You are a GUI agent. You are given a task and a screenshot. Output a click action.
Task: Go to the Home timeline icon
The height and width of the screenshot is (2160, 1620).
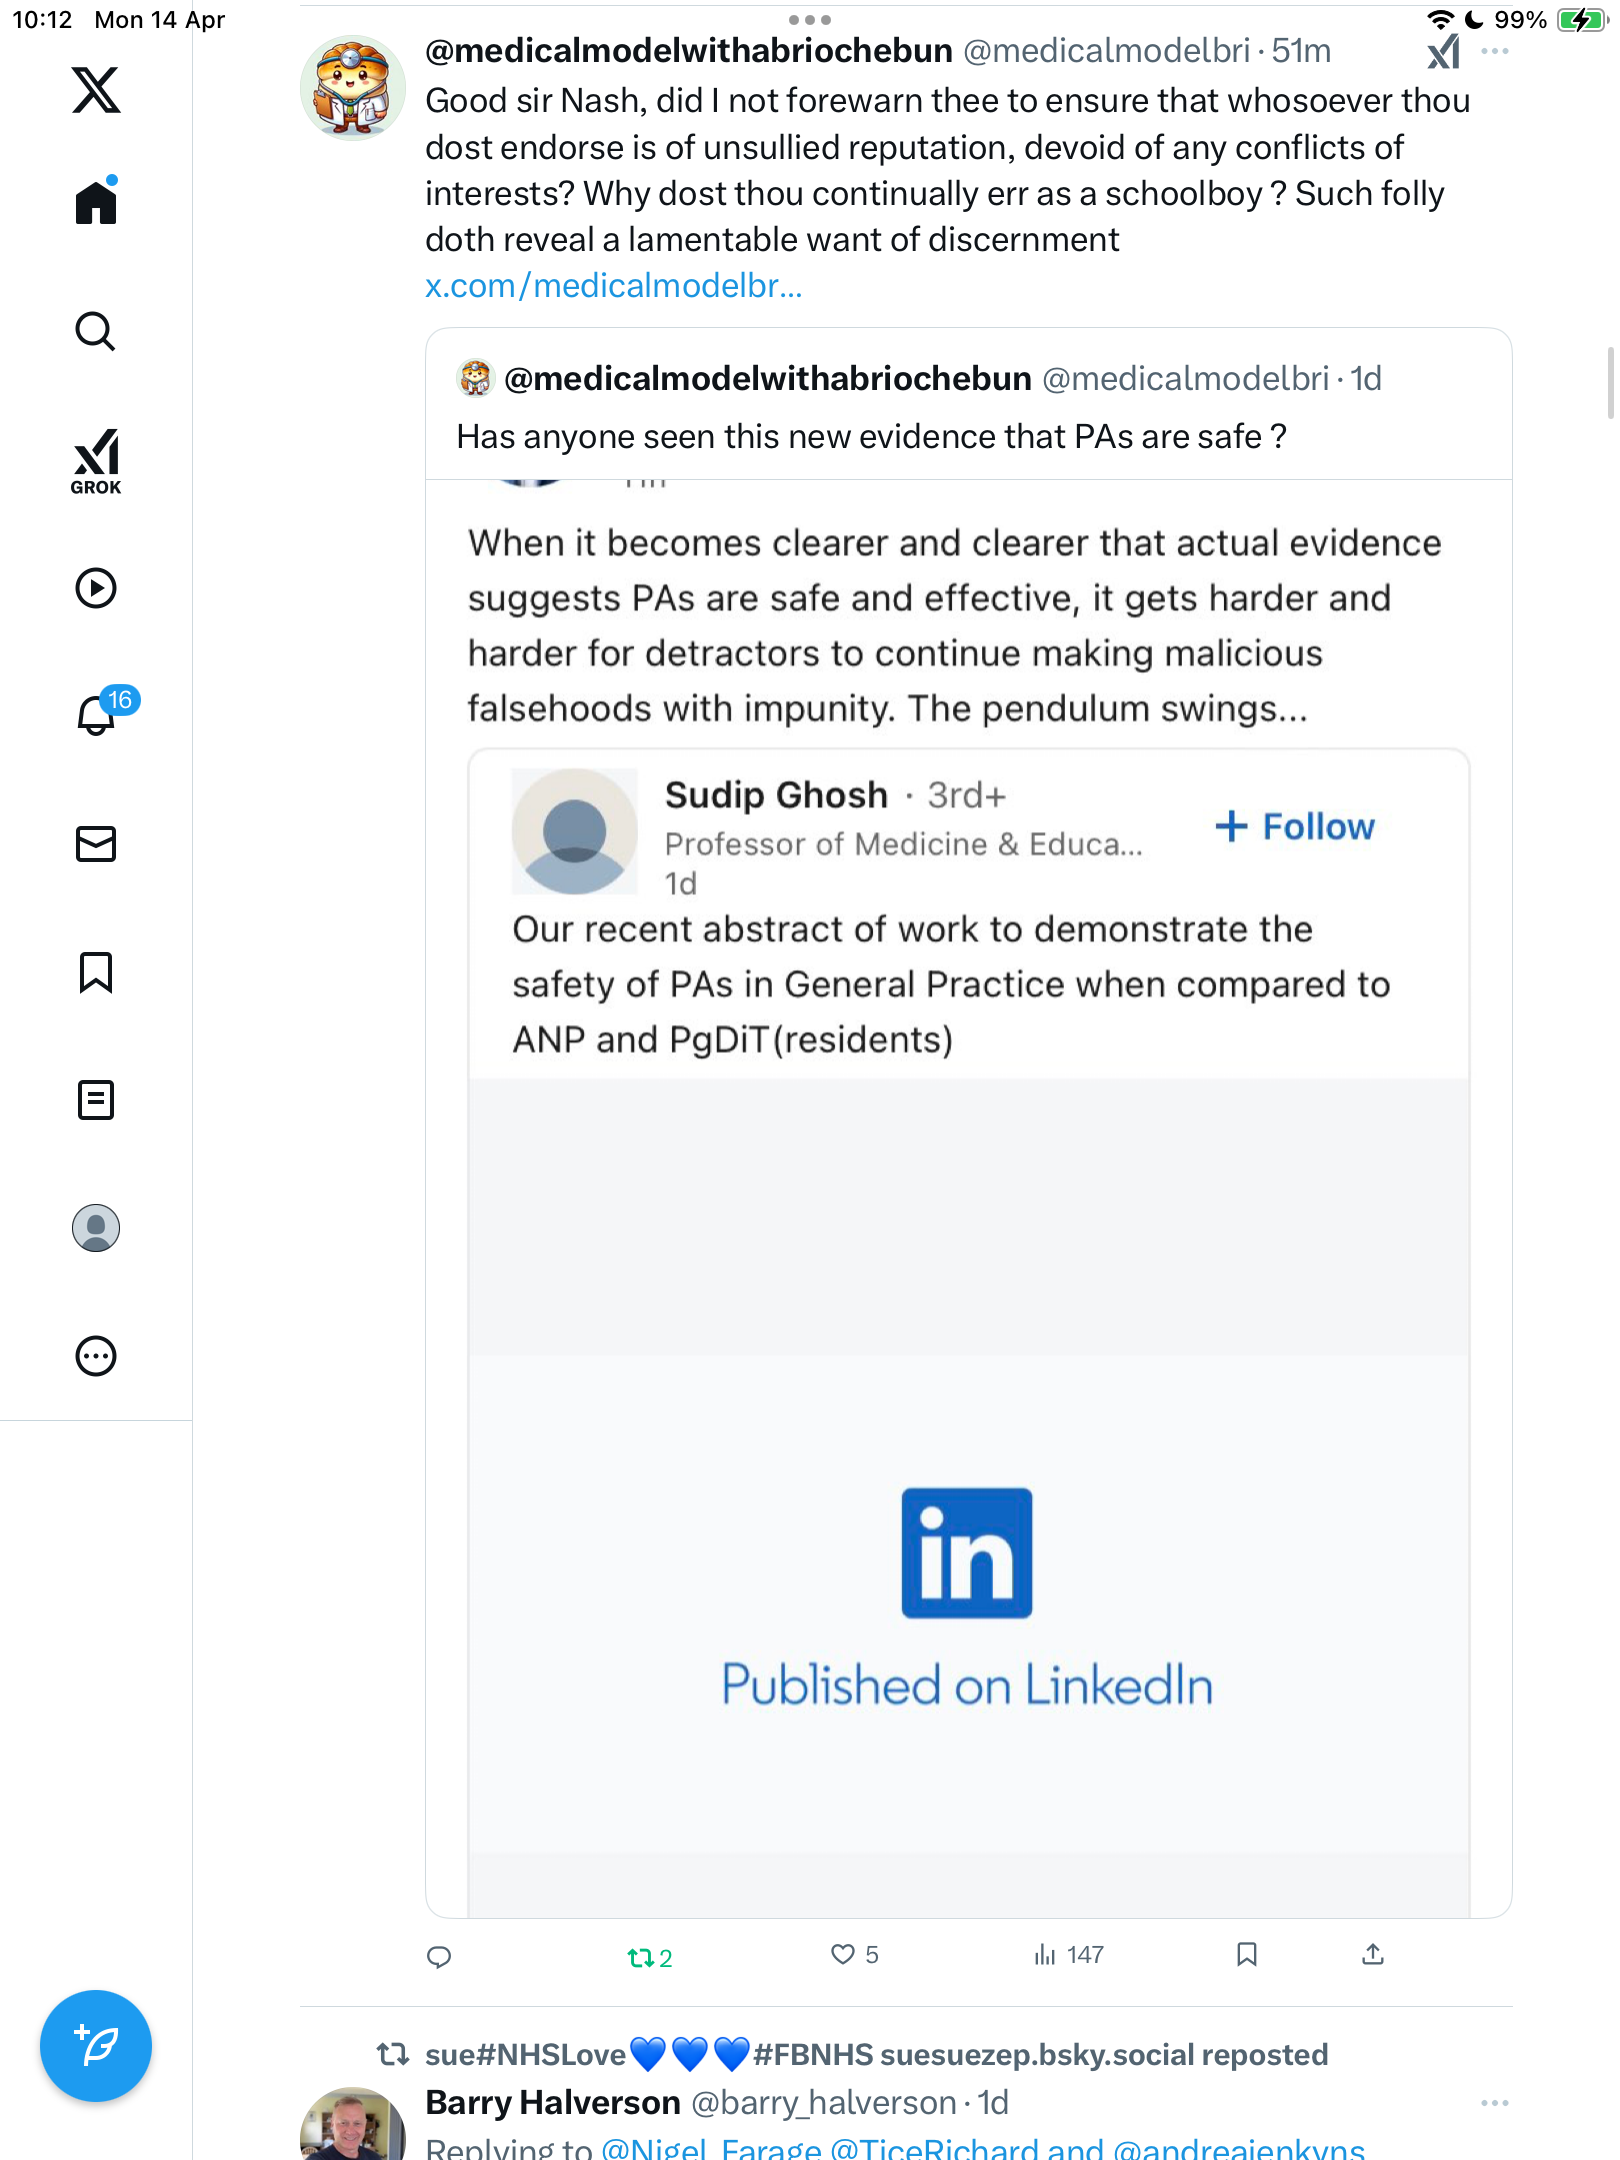coord(96,201)
